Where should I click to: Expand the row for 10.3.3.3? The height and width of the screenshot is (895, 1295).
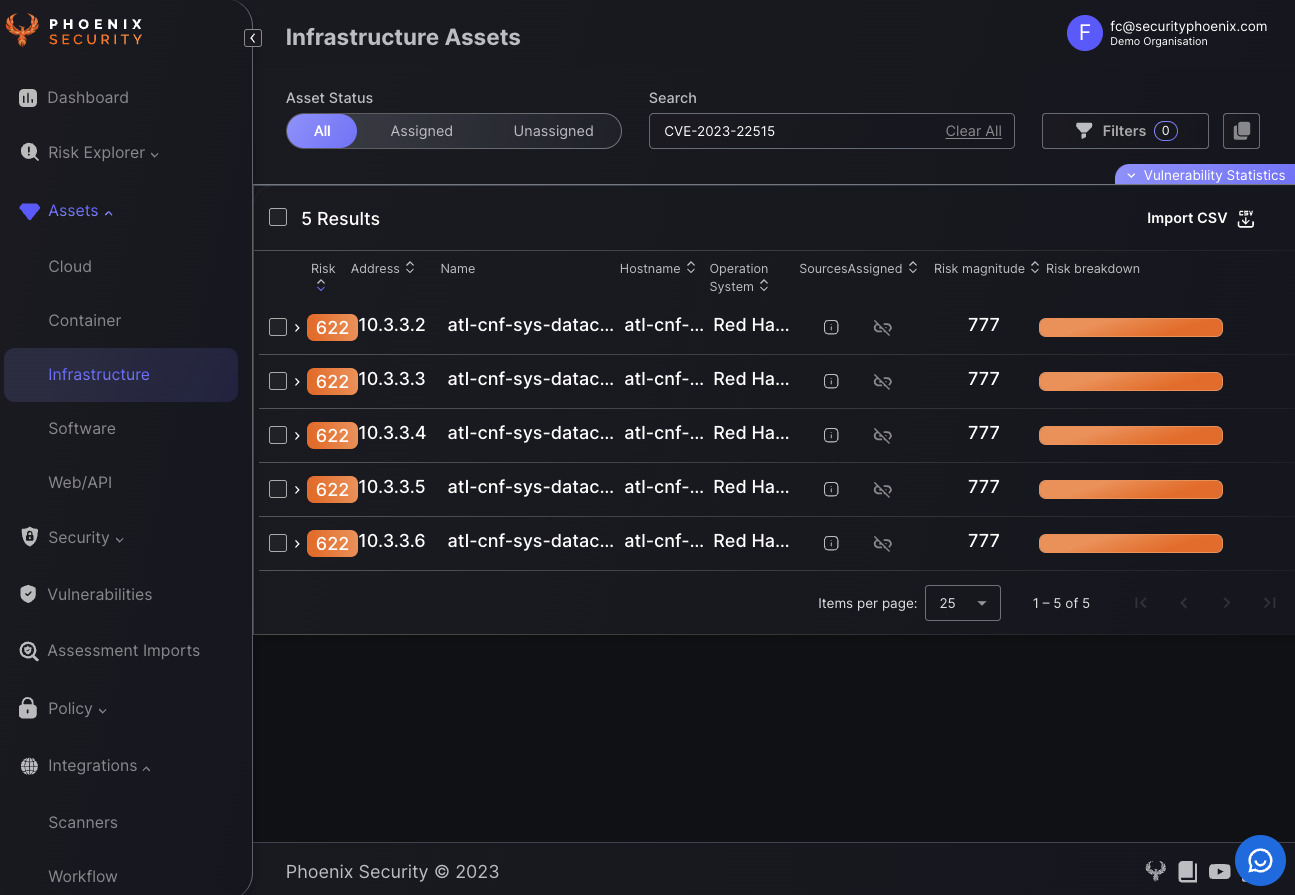pyautogui.click(x=297, y=381)
